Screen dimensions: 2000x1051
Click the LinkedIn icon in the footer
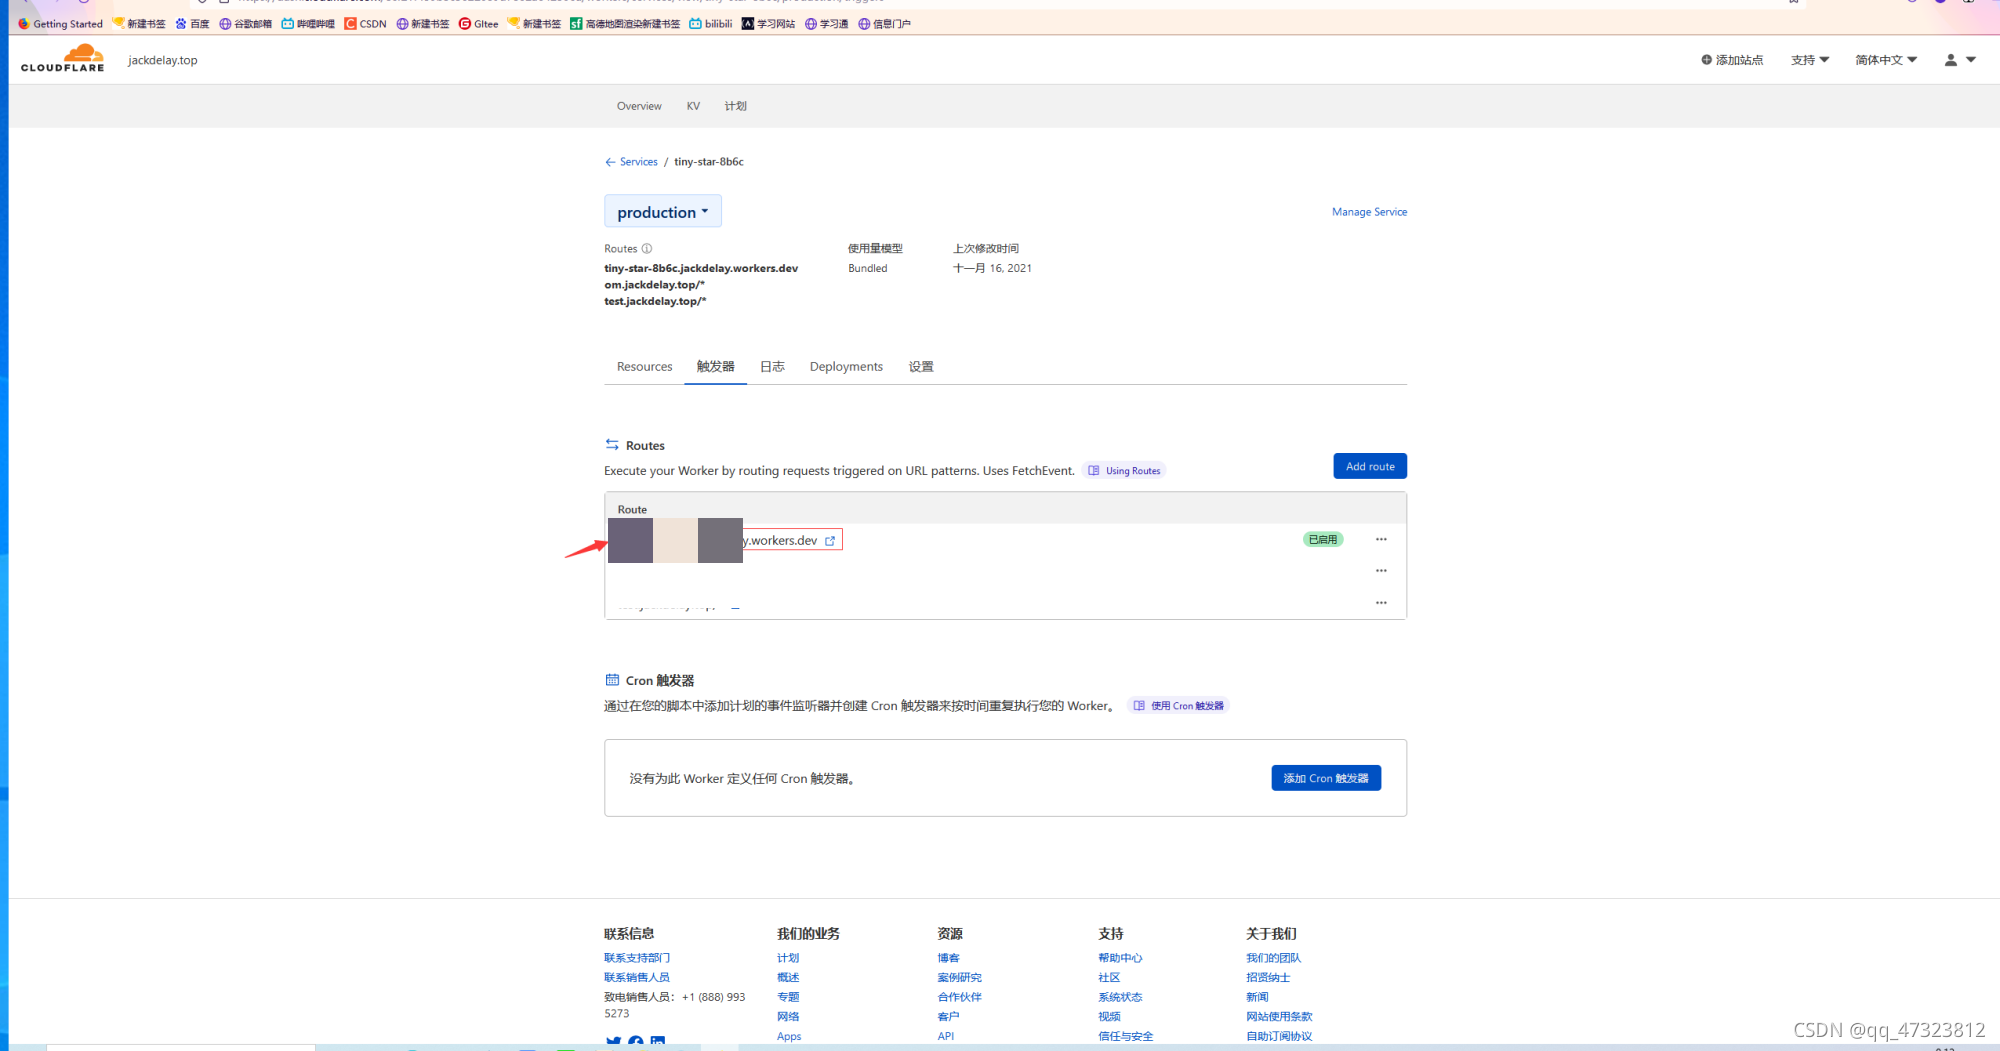[658, 1042]
